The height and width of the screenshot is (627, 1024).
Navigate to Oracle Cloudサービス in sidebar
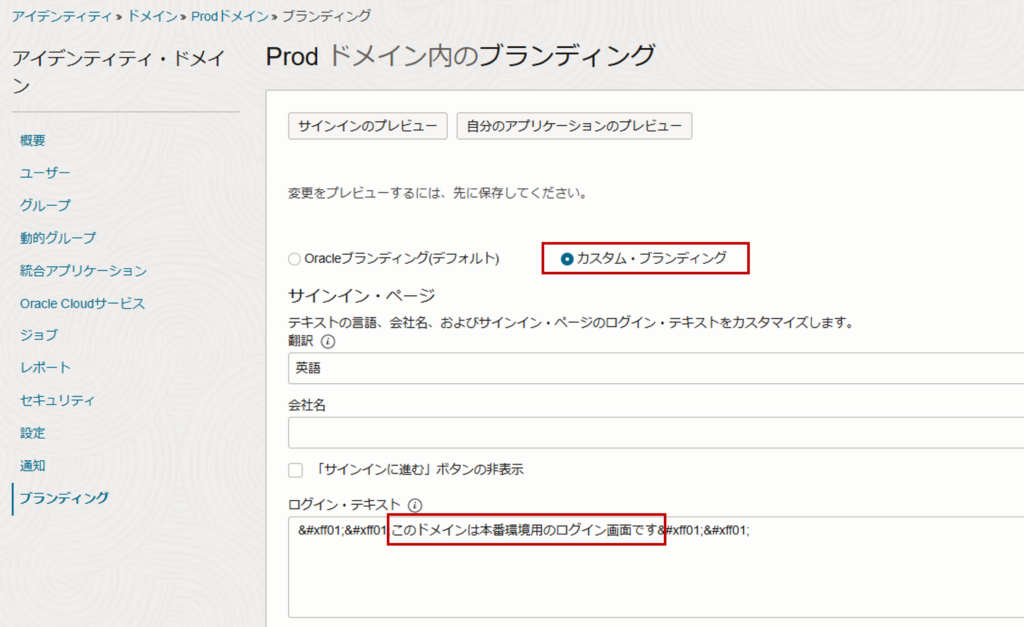[82, 304]
